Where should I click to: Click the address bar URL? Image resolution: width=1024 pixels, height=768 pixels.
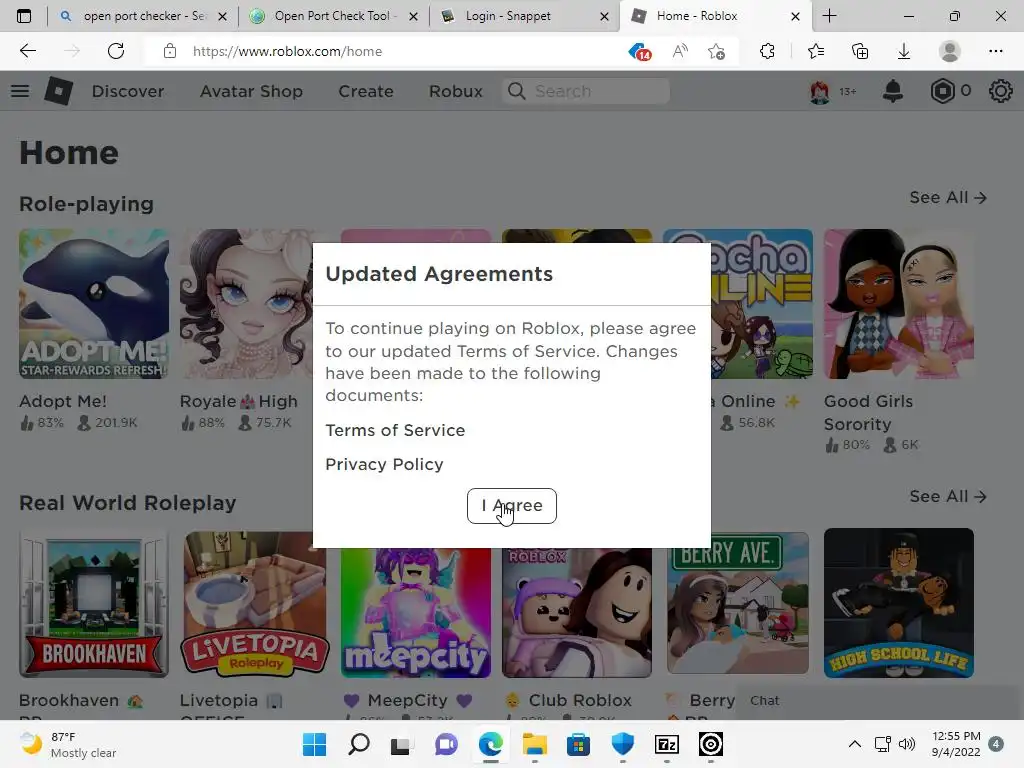(x=287, y=51)
